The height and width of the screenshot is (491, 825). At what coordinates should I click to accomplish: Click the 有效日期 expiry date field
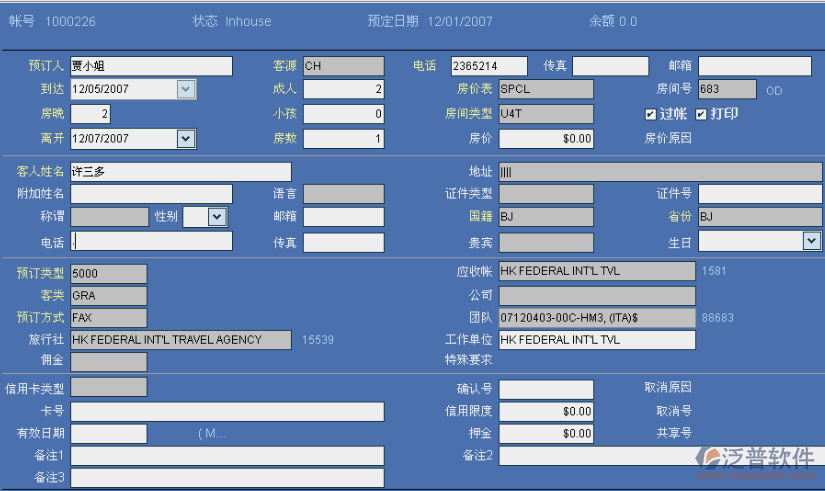tap(109, 434)
